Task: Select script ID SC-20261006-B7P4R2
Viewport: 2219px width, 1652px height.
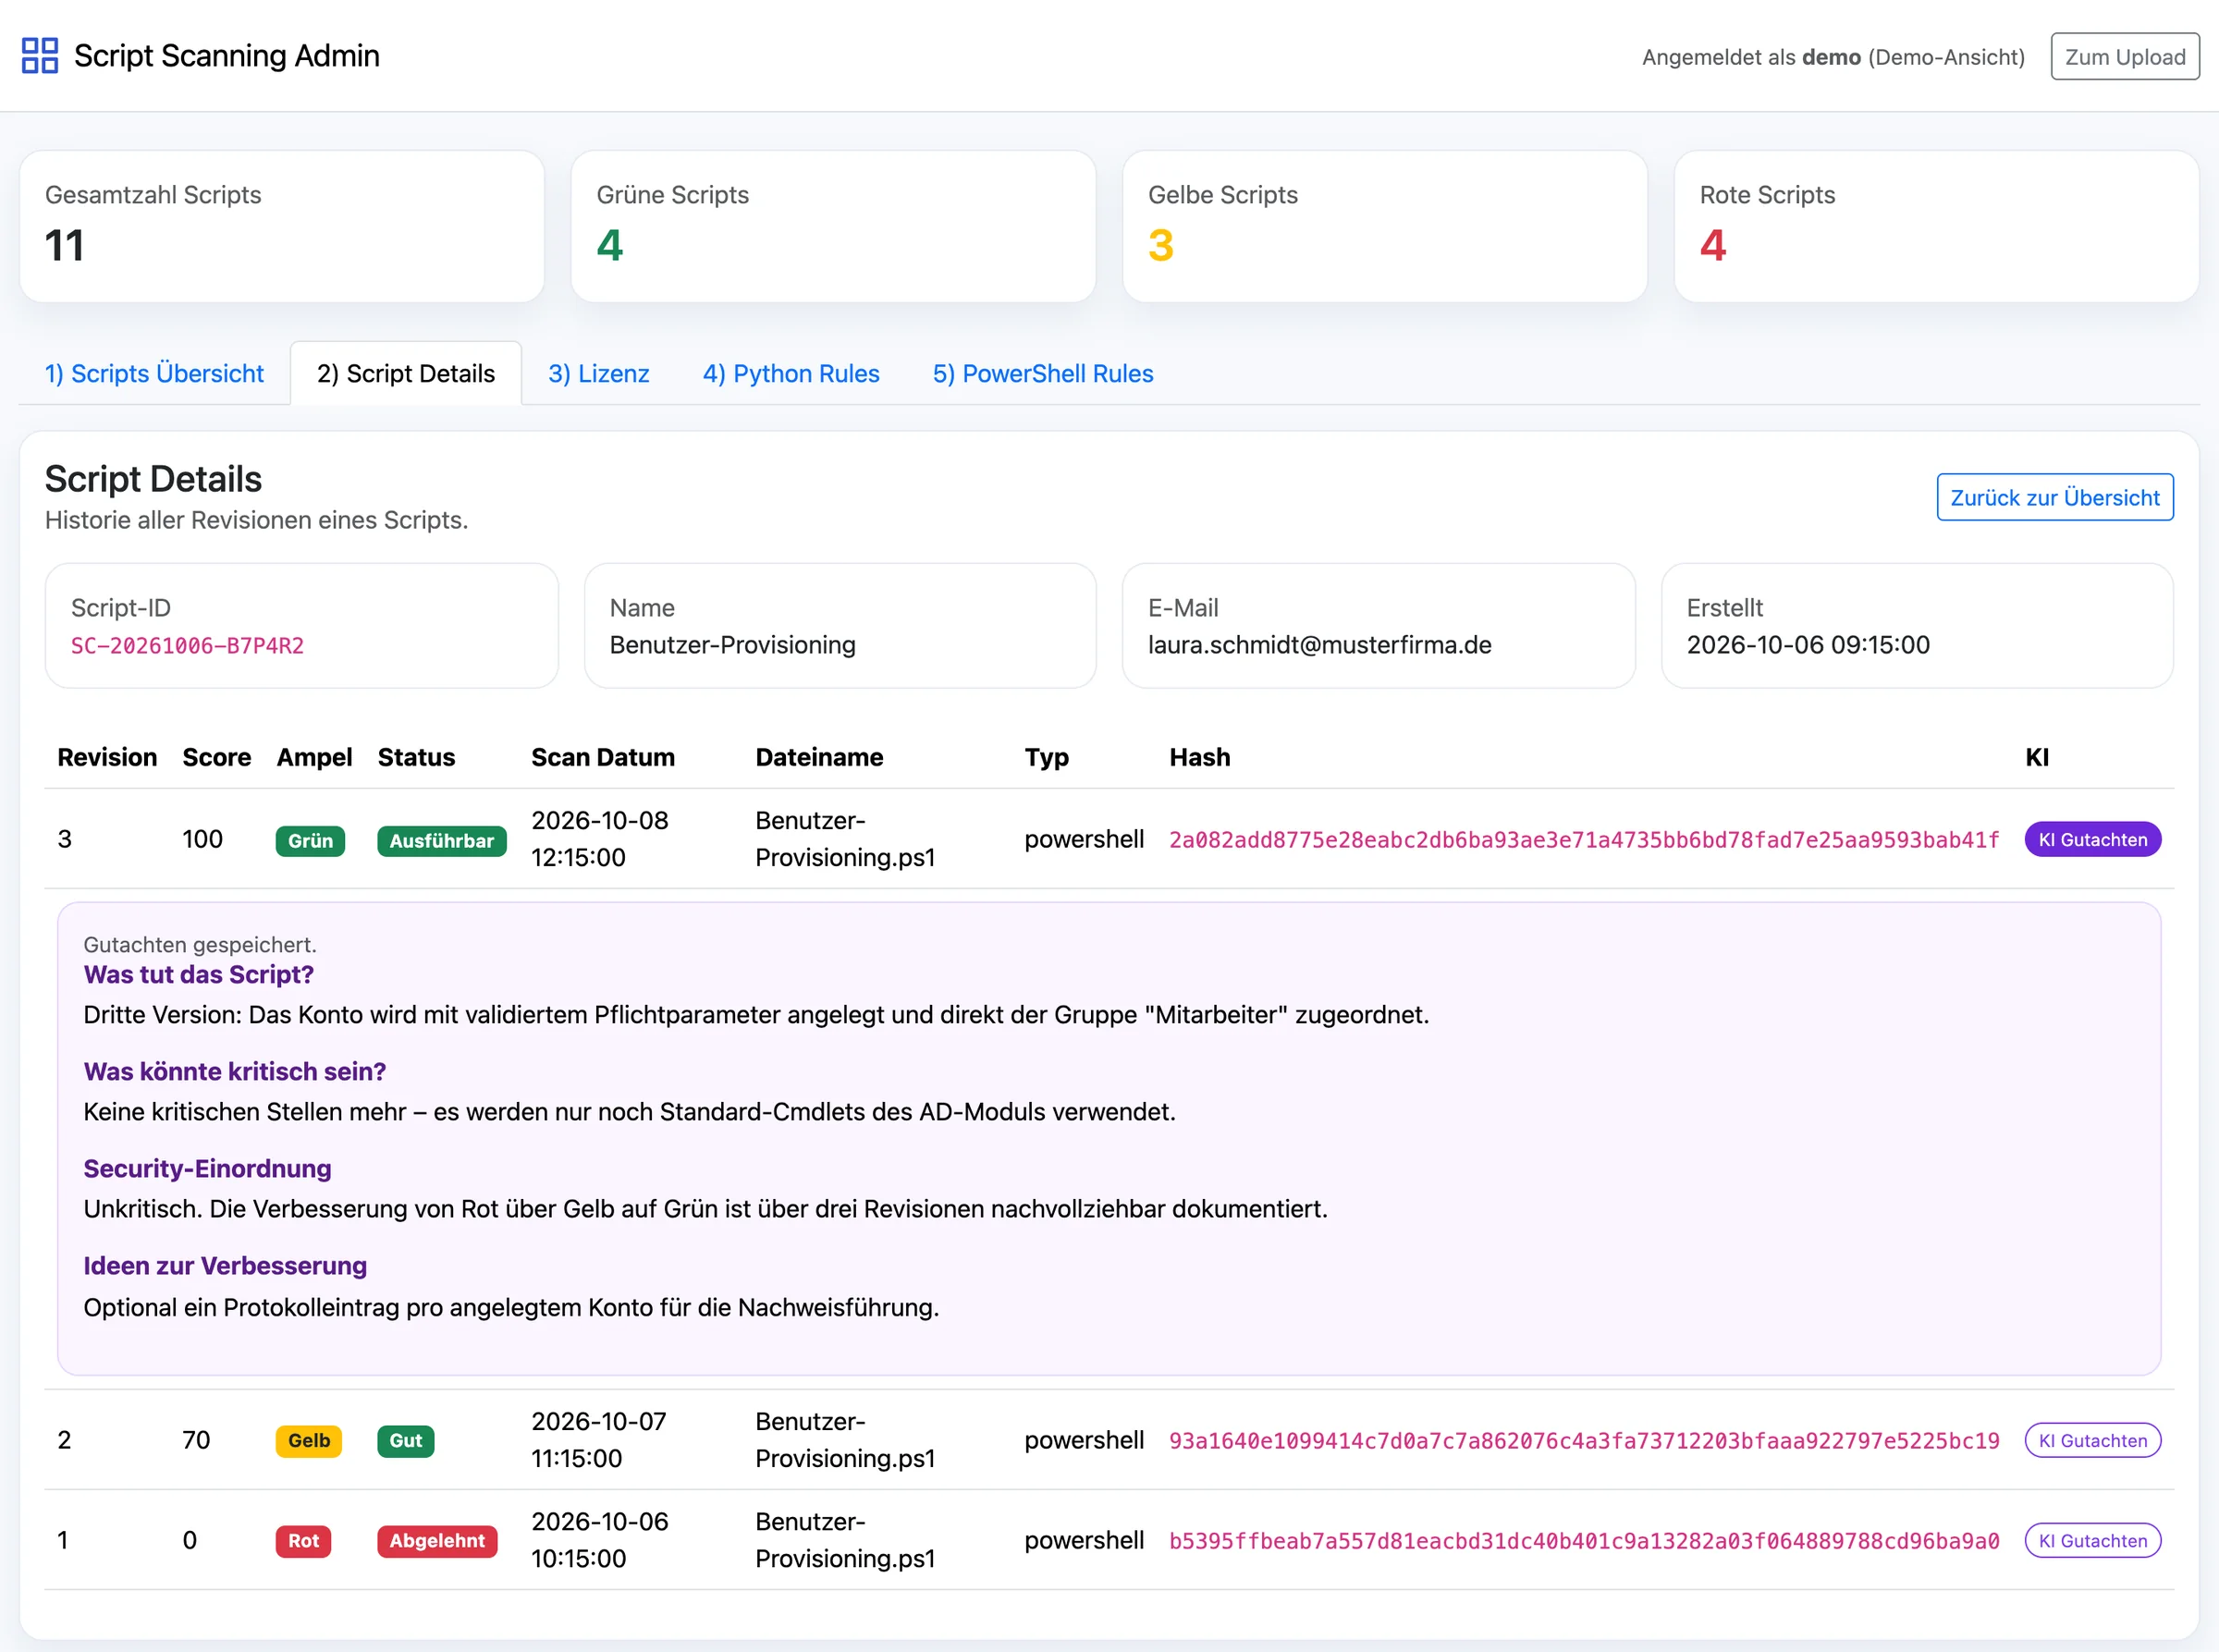Action: pos(187,646)
